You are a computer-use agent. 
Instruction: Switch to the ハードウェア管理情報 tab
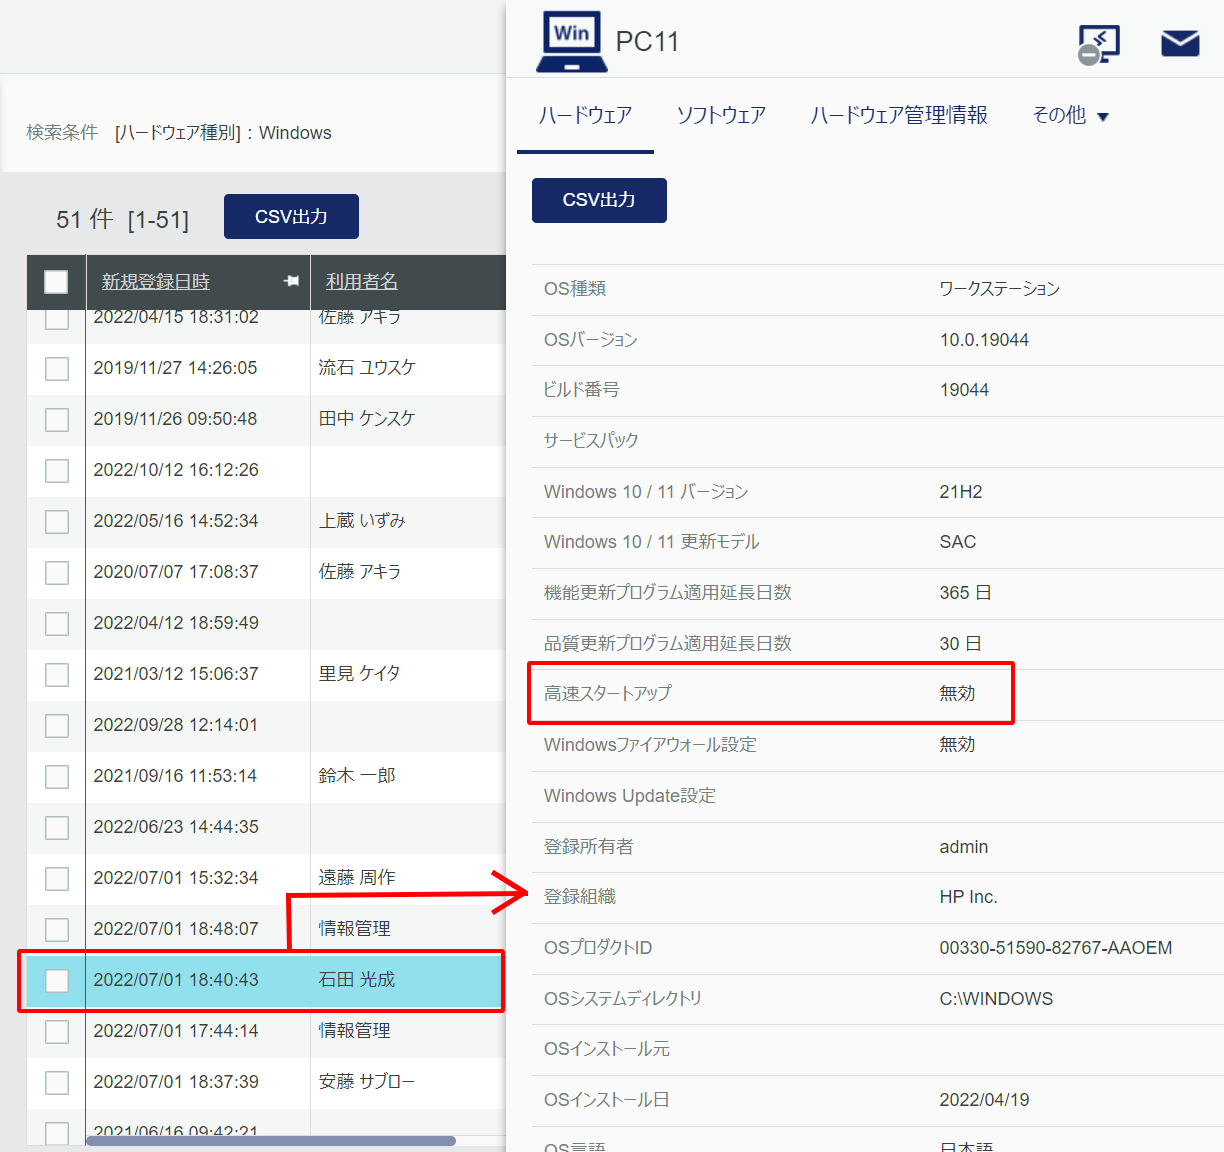[x=899, y=116]
